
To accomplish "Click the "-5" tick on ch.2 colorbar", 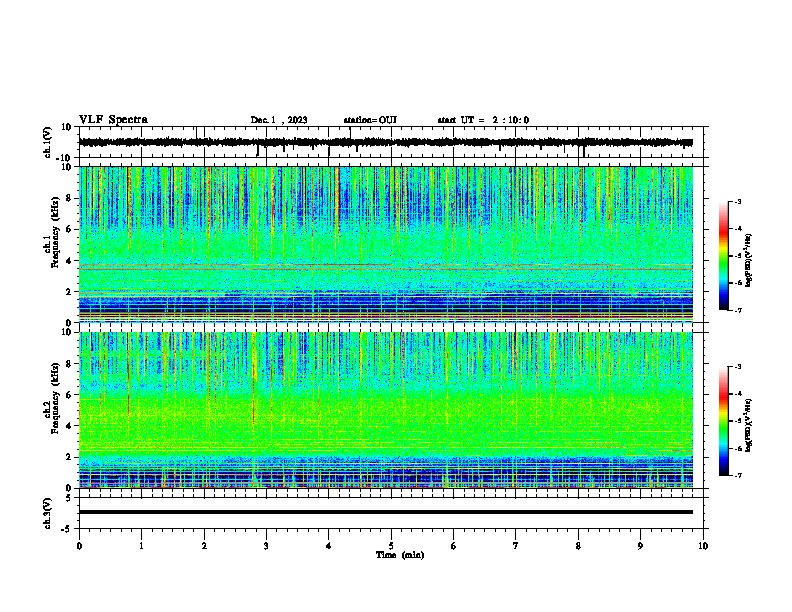I will pyautogui.click(x=738, y=421).
